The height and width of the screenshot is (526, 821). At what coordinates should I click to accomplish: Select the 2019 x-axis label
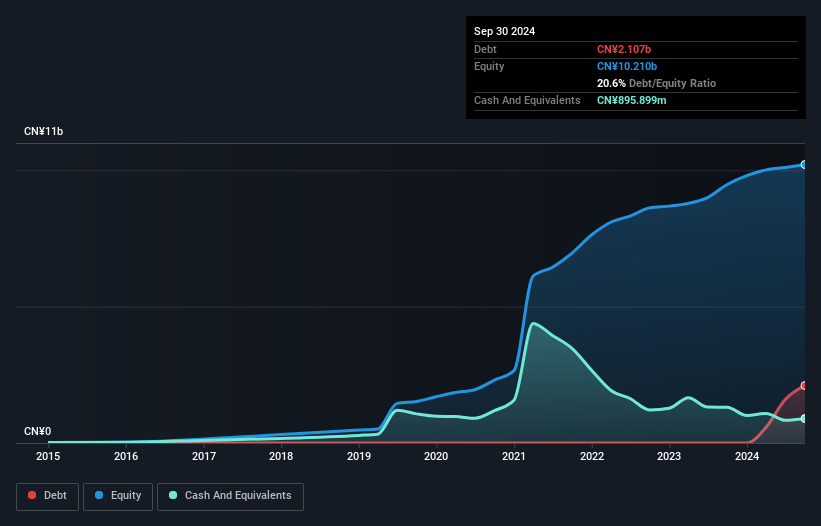[x=359, y=456]
